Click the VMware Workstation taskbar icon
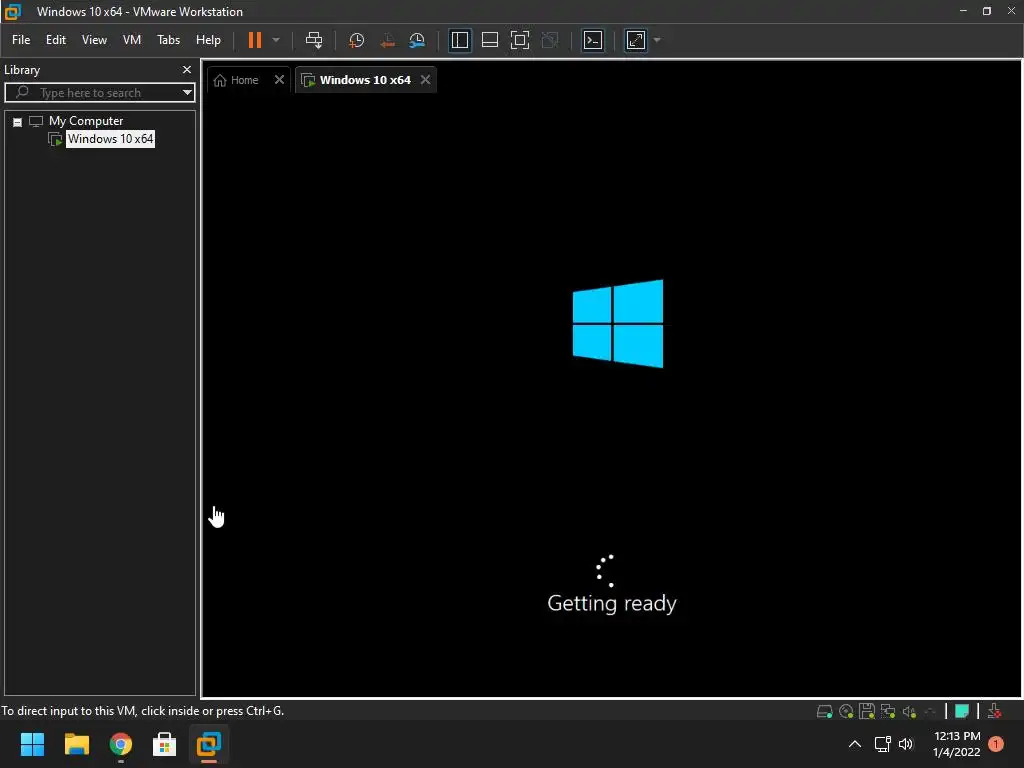Screen dimensions: 1024x768 209,744
